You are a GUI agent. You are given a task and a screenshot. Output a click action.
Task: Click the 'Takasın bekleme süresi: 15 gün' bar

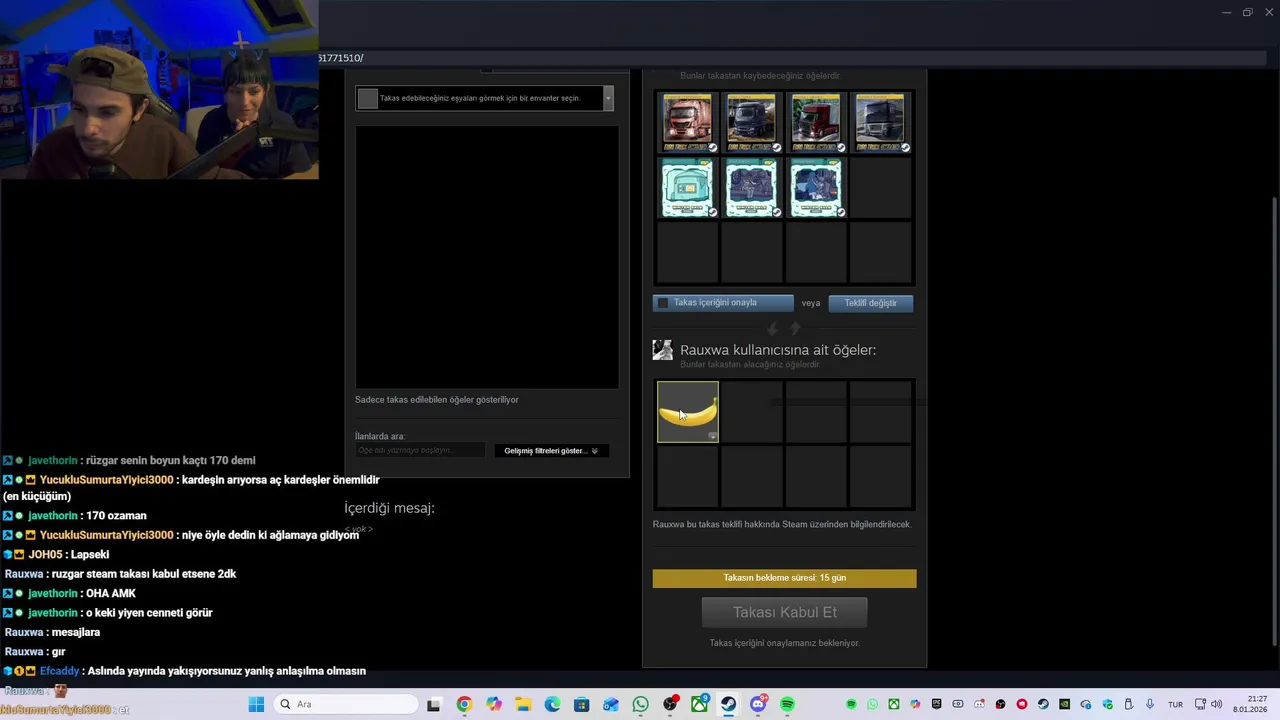point(784,578)
